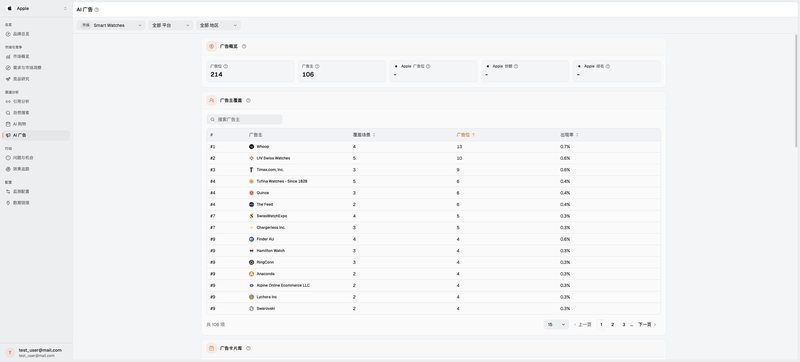
Task: Focus the 搜索广告主 search field
Action: pyautogui.click(x=244, y=119)
